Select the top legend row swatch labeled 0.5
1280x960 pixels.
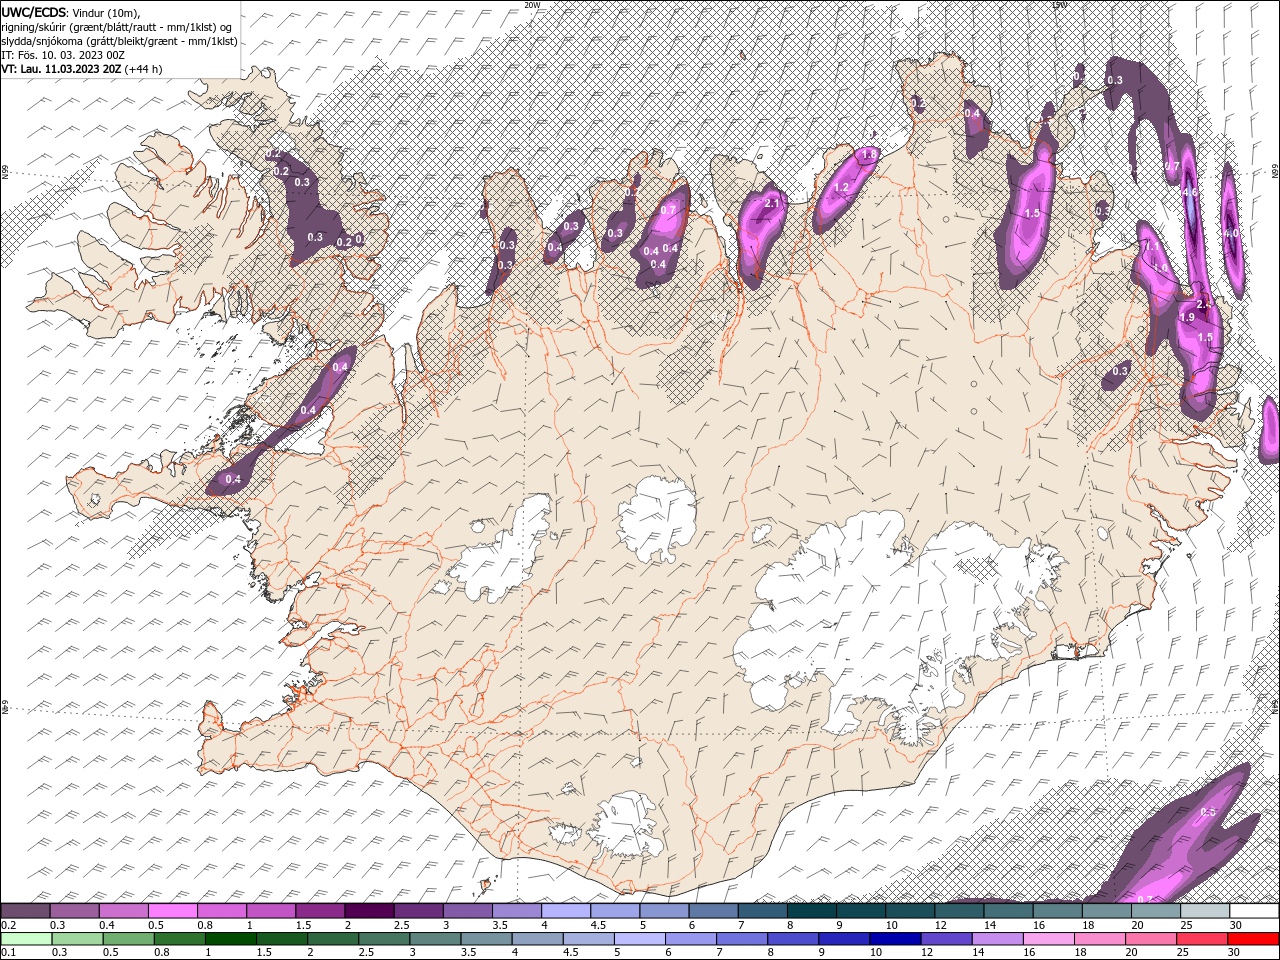(172, 911)
